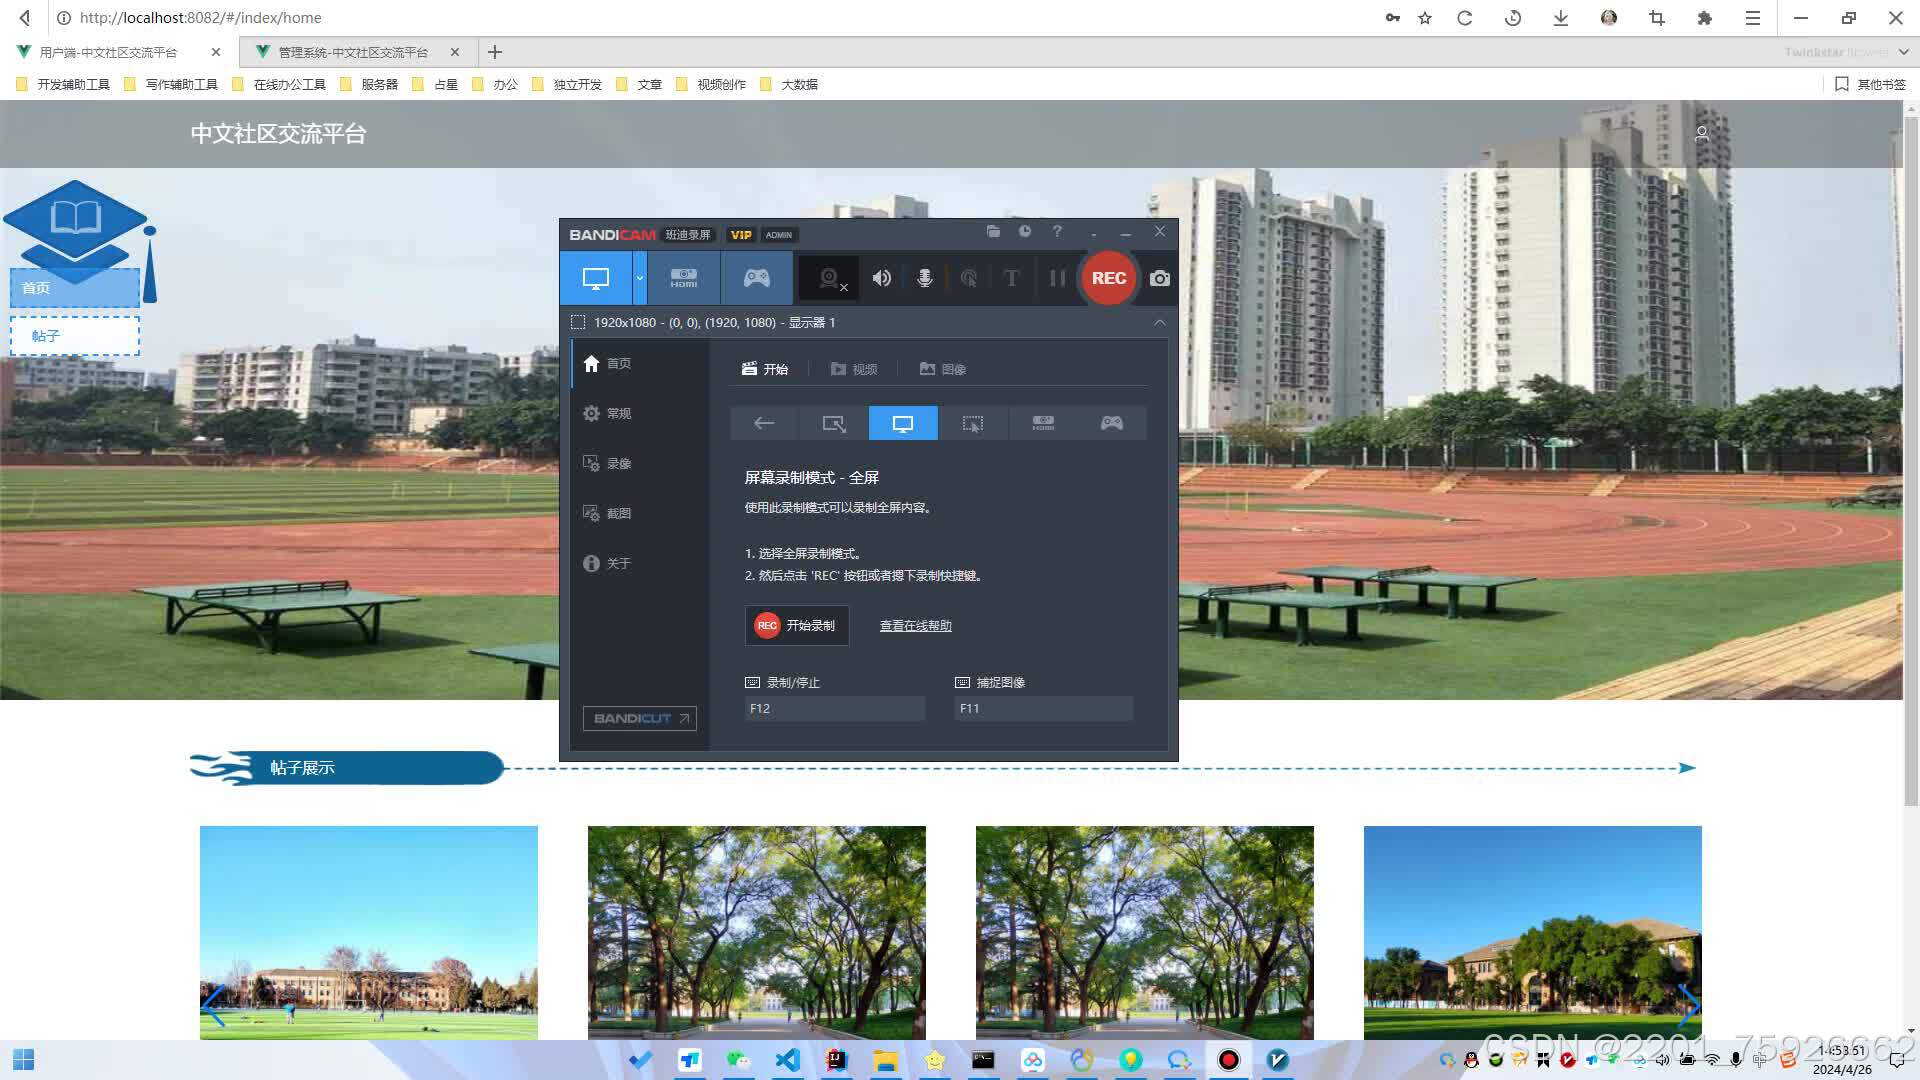
Task: Open the browser tab list chevron
Action: point(1903,52)
